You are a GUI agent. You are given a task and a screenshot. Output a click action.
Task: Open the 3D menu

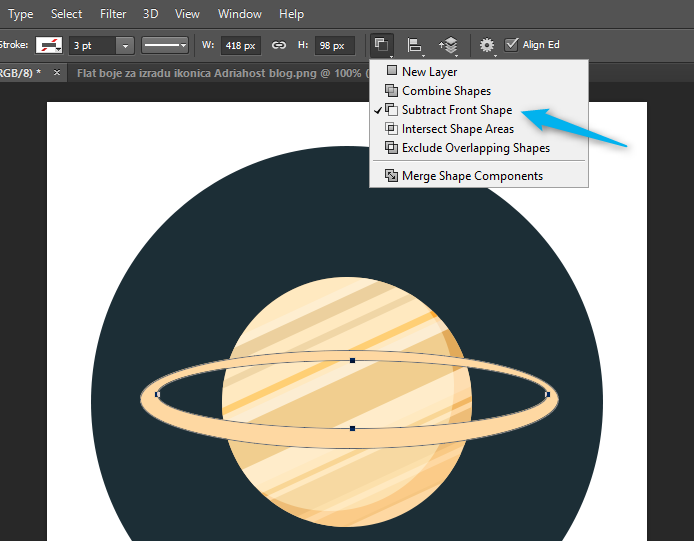(150, 14)
